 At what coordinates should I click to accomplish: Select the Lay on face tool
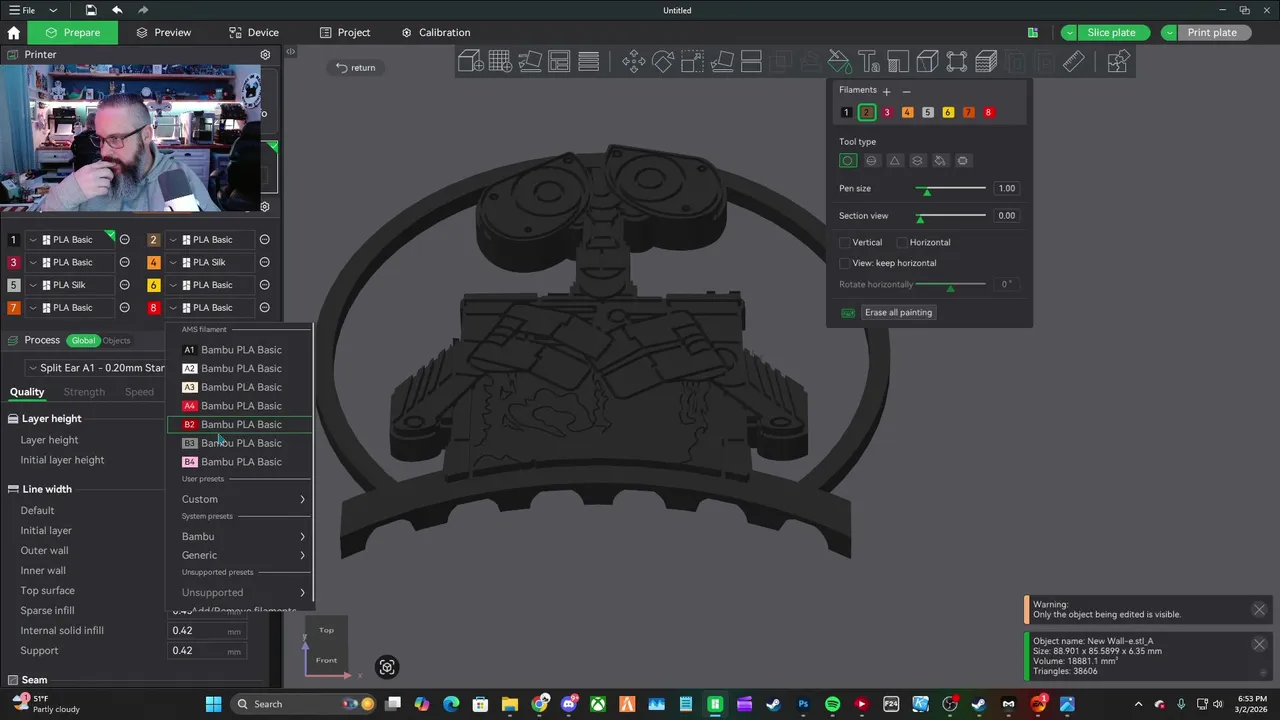tap(722, 62)
